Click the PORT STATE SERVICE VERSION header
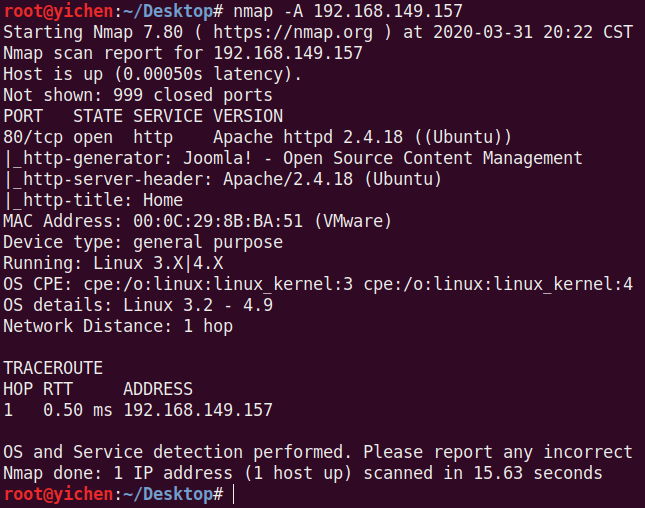Viewport: 645px width, 508px height. [x=143, y=116]
